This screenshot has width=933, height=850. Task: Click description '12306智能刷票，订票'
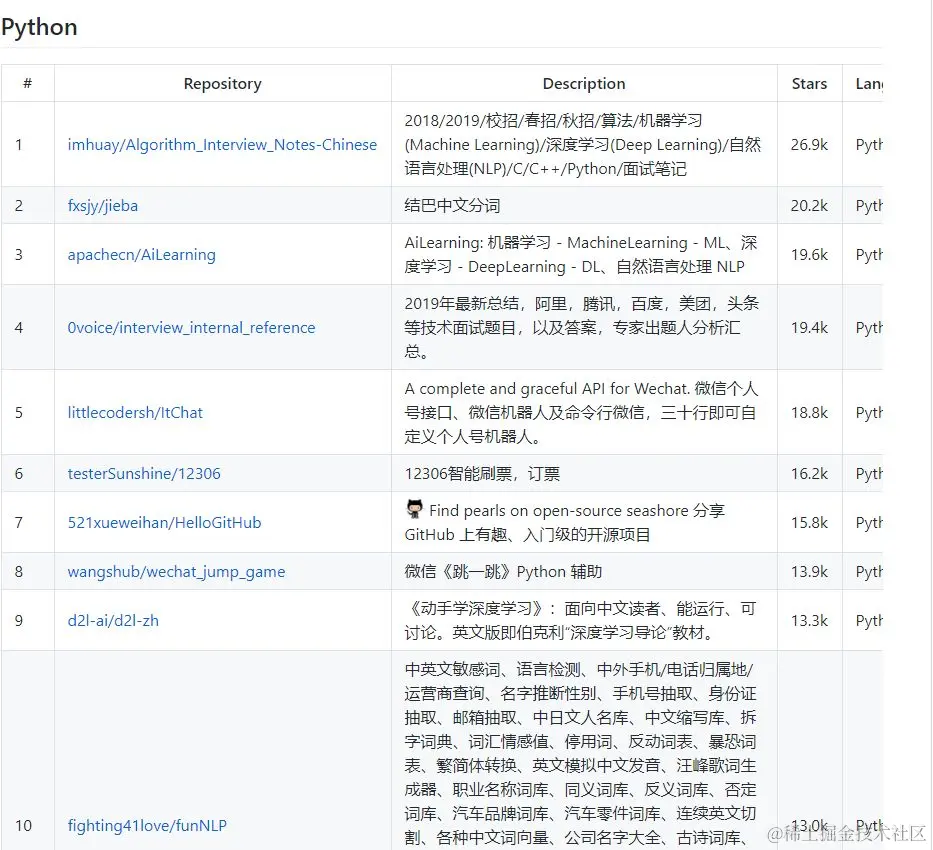(482, 473)
